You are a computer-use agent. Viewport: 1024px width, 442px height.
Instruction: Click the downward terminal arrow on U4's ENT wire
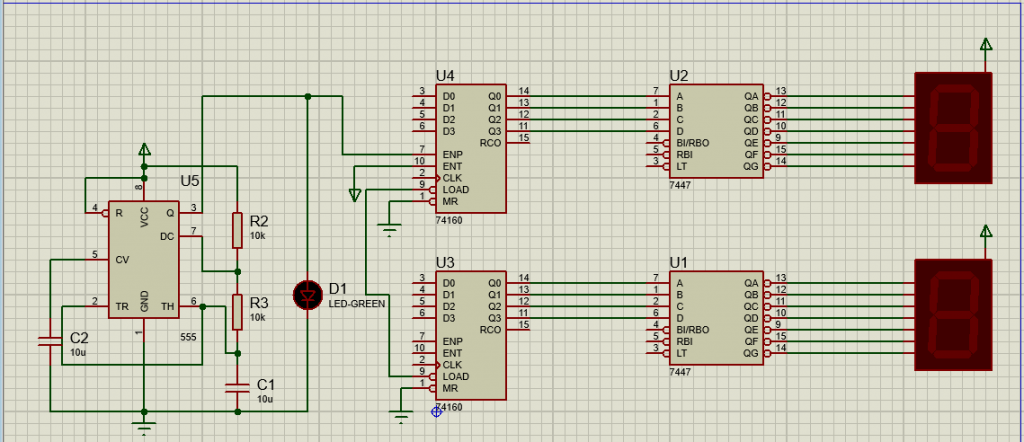point(355,195)
